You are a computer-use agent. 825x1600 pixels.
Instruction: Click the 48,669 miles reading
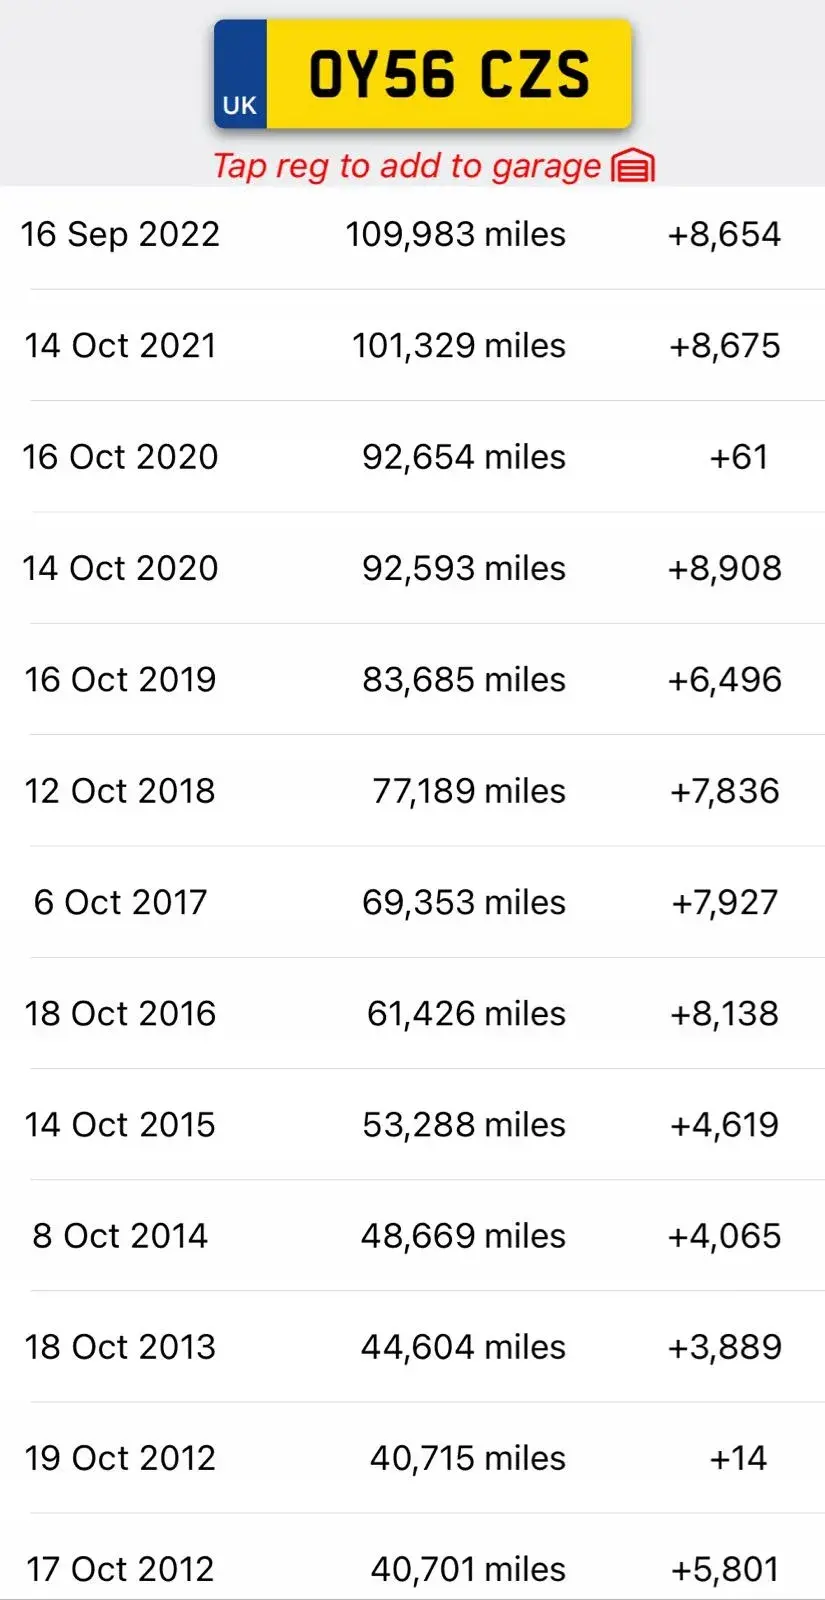point(464,1236)
